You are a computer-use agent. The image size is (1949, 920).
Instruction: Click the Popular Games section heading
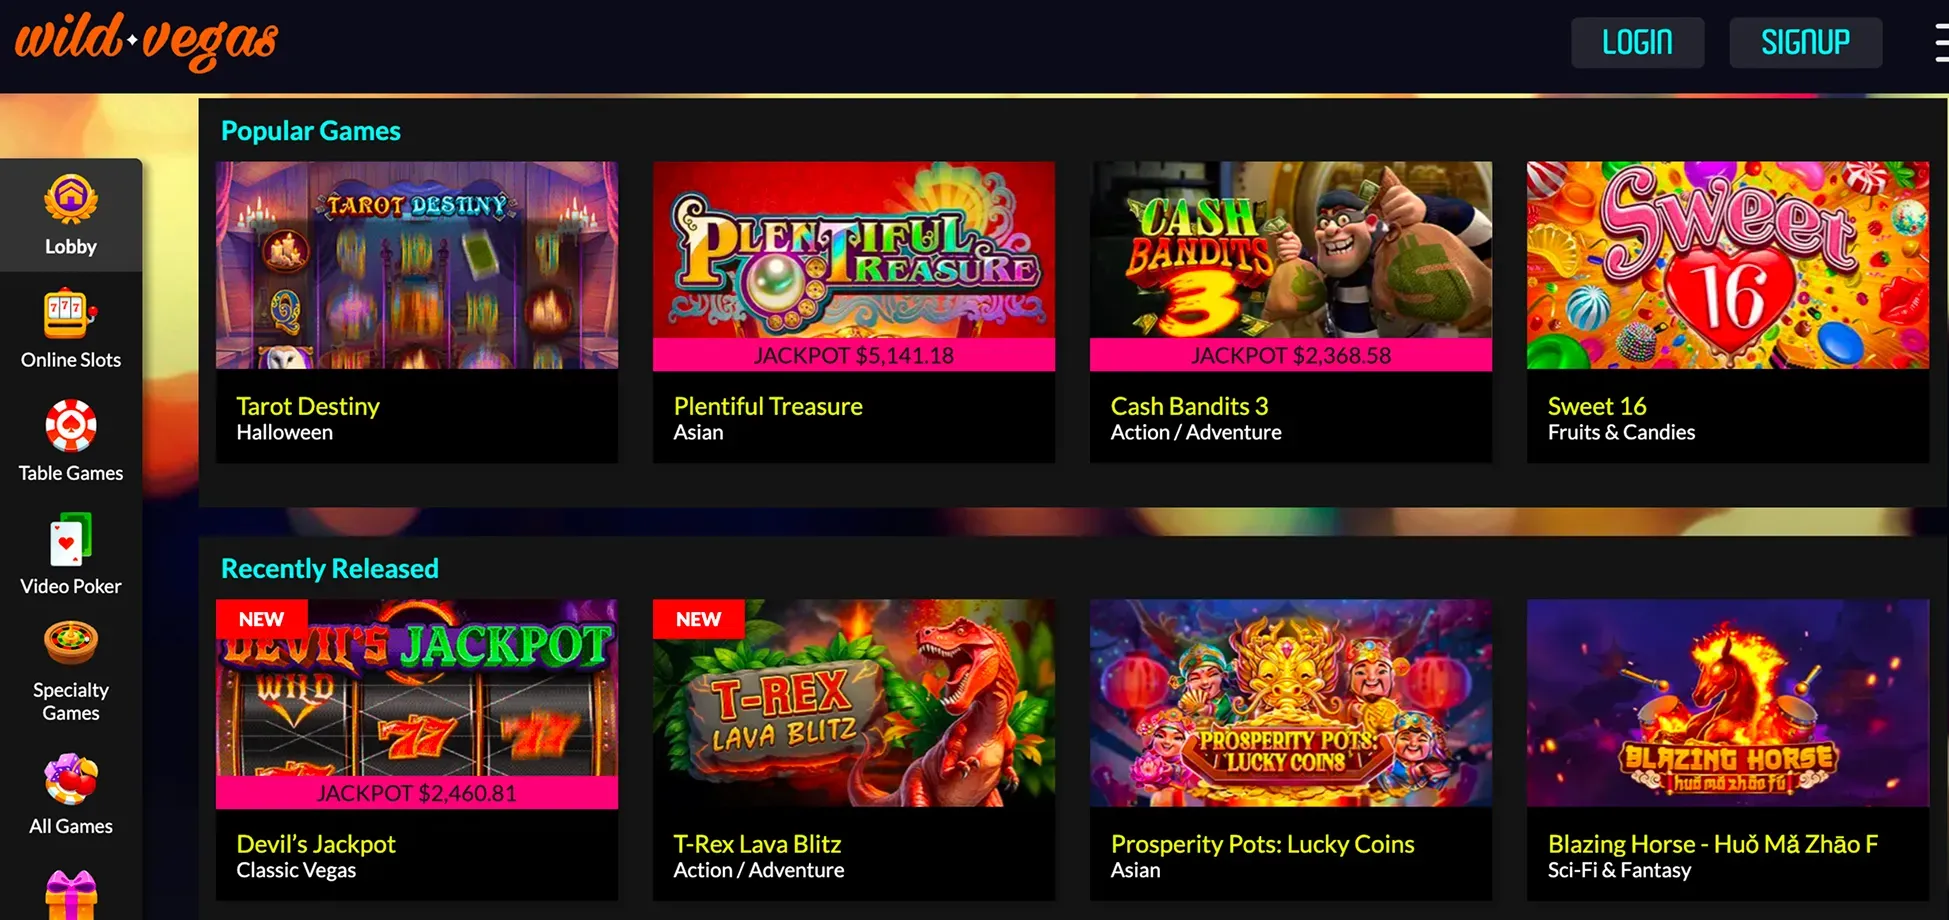click(310, 131)
